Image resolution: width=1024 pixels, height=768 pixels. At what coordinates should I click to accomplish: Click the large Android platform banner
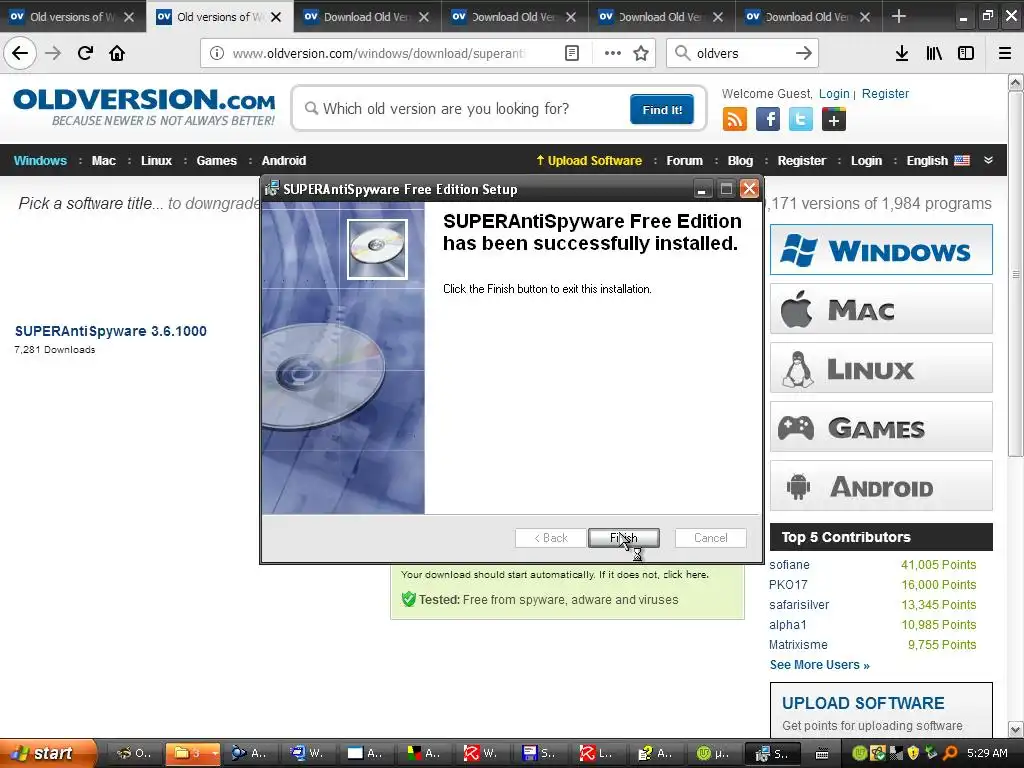[881, 486]
